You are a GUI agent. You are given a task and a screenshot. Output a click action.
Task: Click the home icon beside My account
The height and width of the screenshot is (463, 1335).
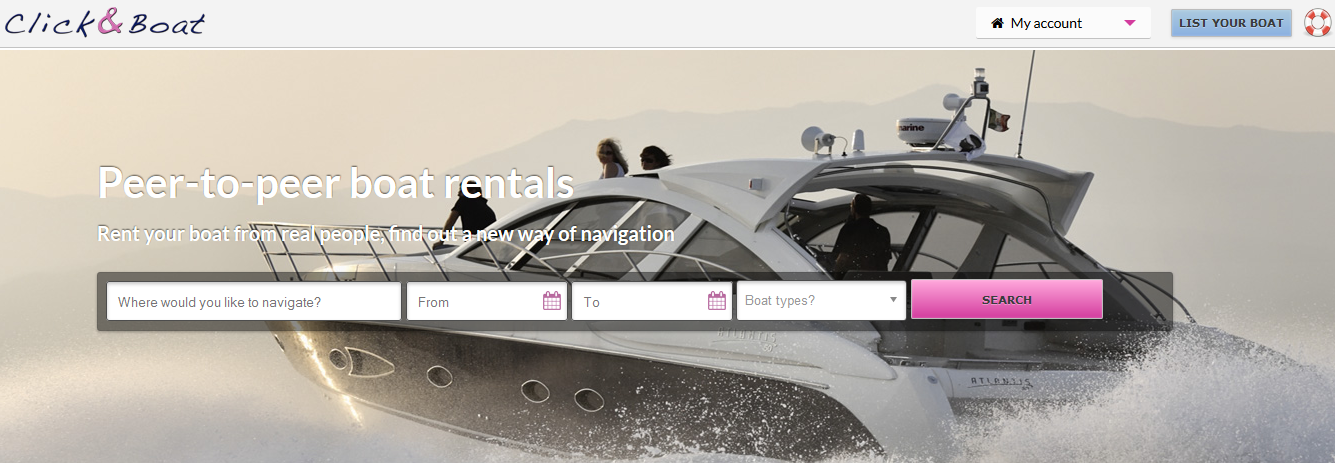coord(997,23)
